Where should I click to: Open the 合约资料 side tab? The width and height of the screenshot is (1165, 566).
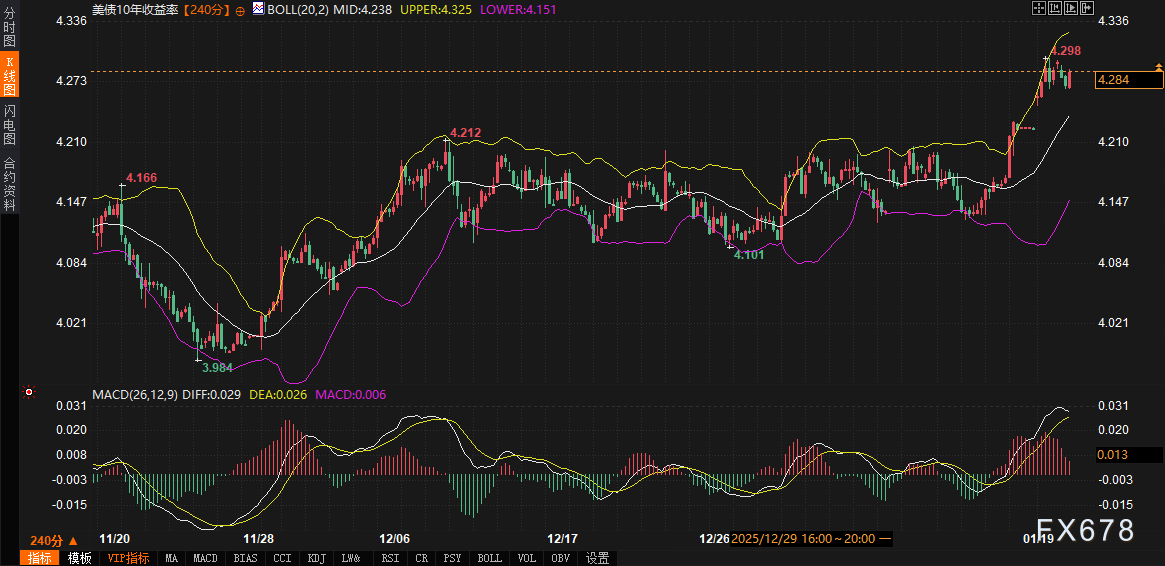point(9,183)
